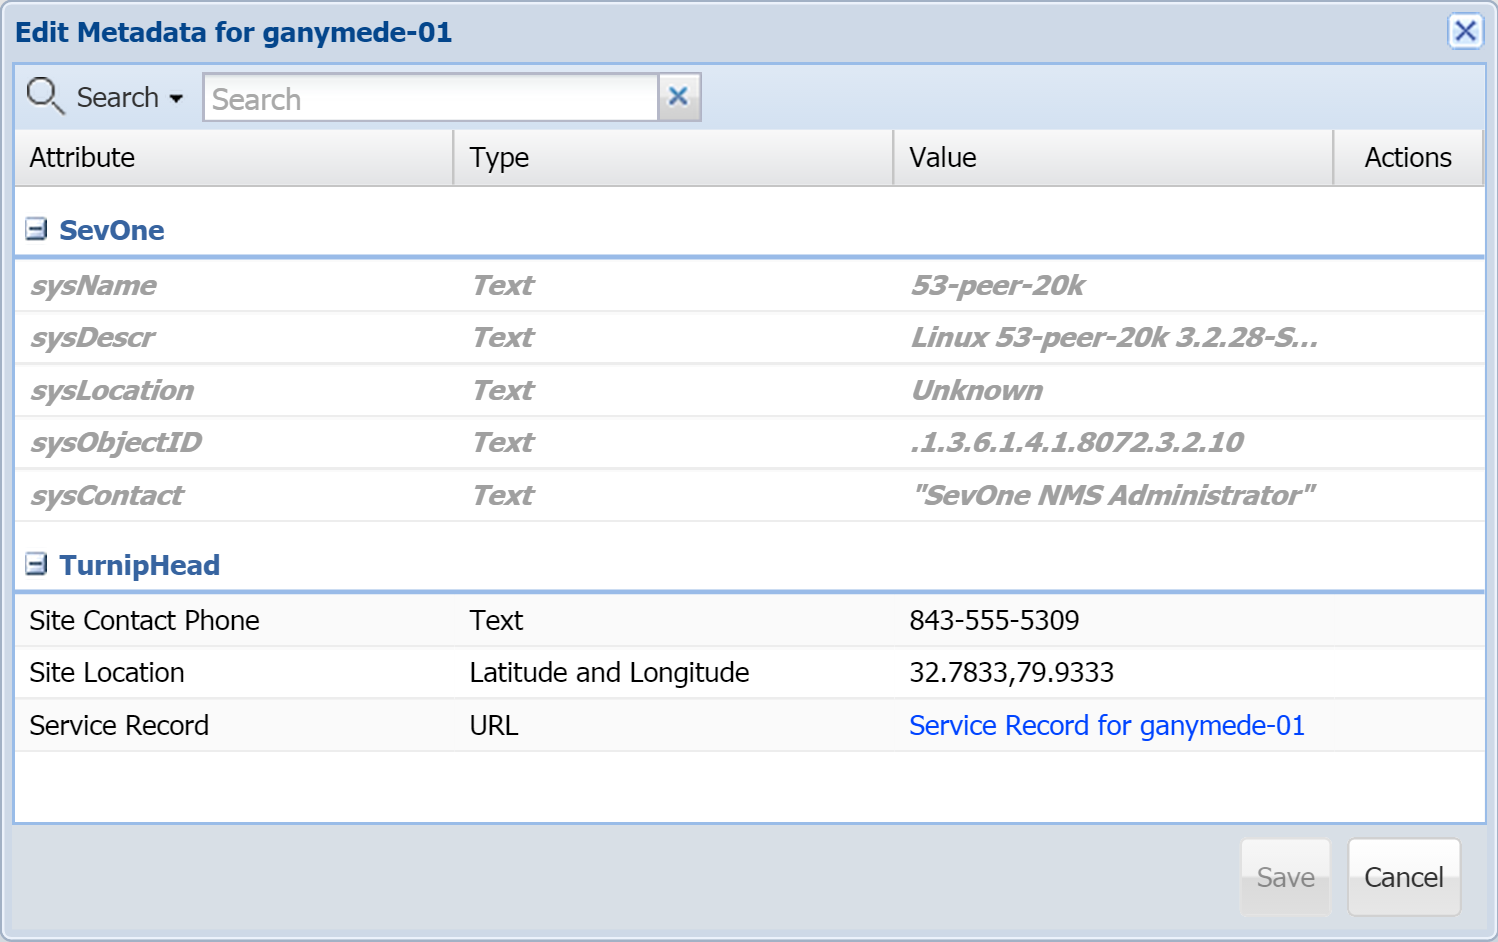The height and width of the screenshot is (942, 1498).
Task: Select the Service Record attribute cell
Action: point(119,725)
